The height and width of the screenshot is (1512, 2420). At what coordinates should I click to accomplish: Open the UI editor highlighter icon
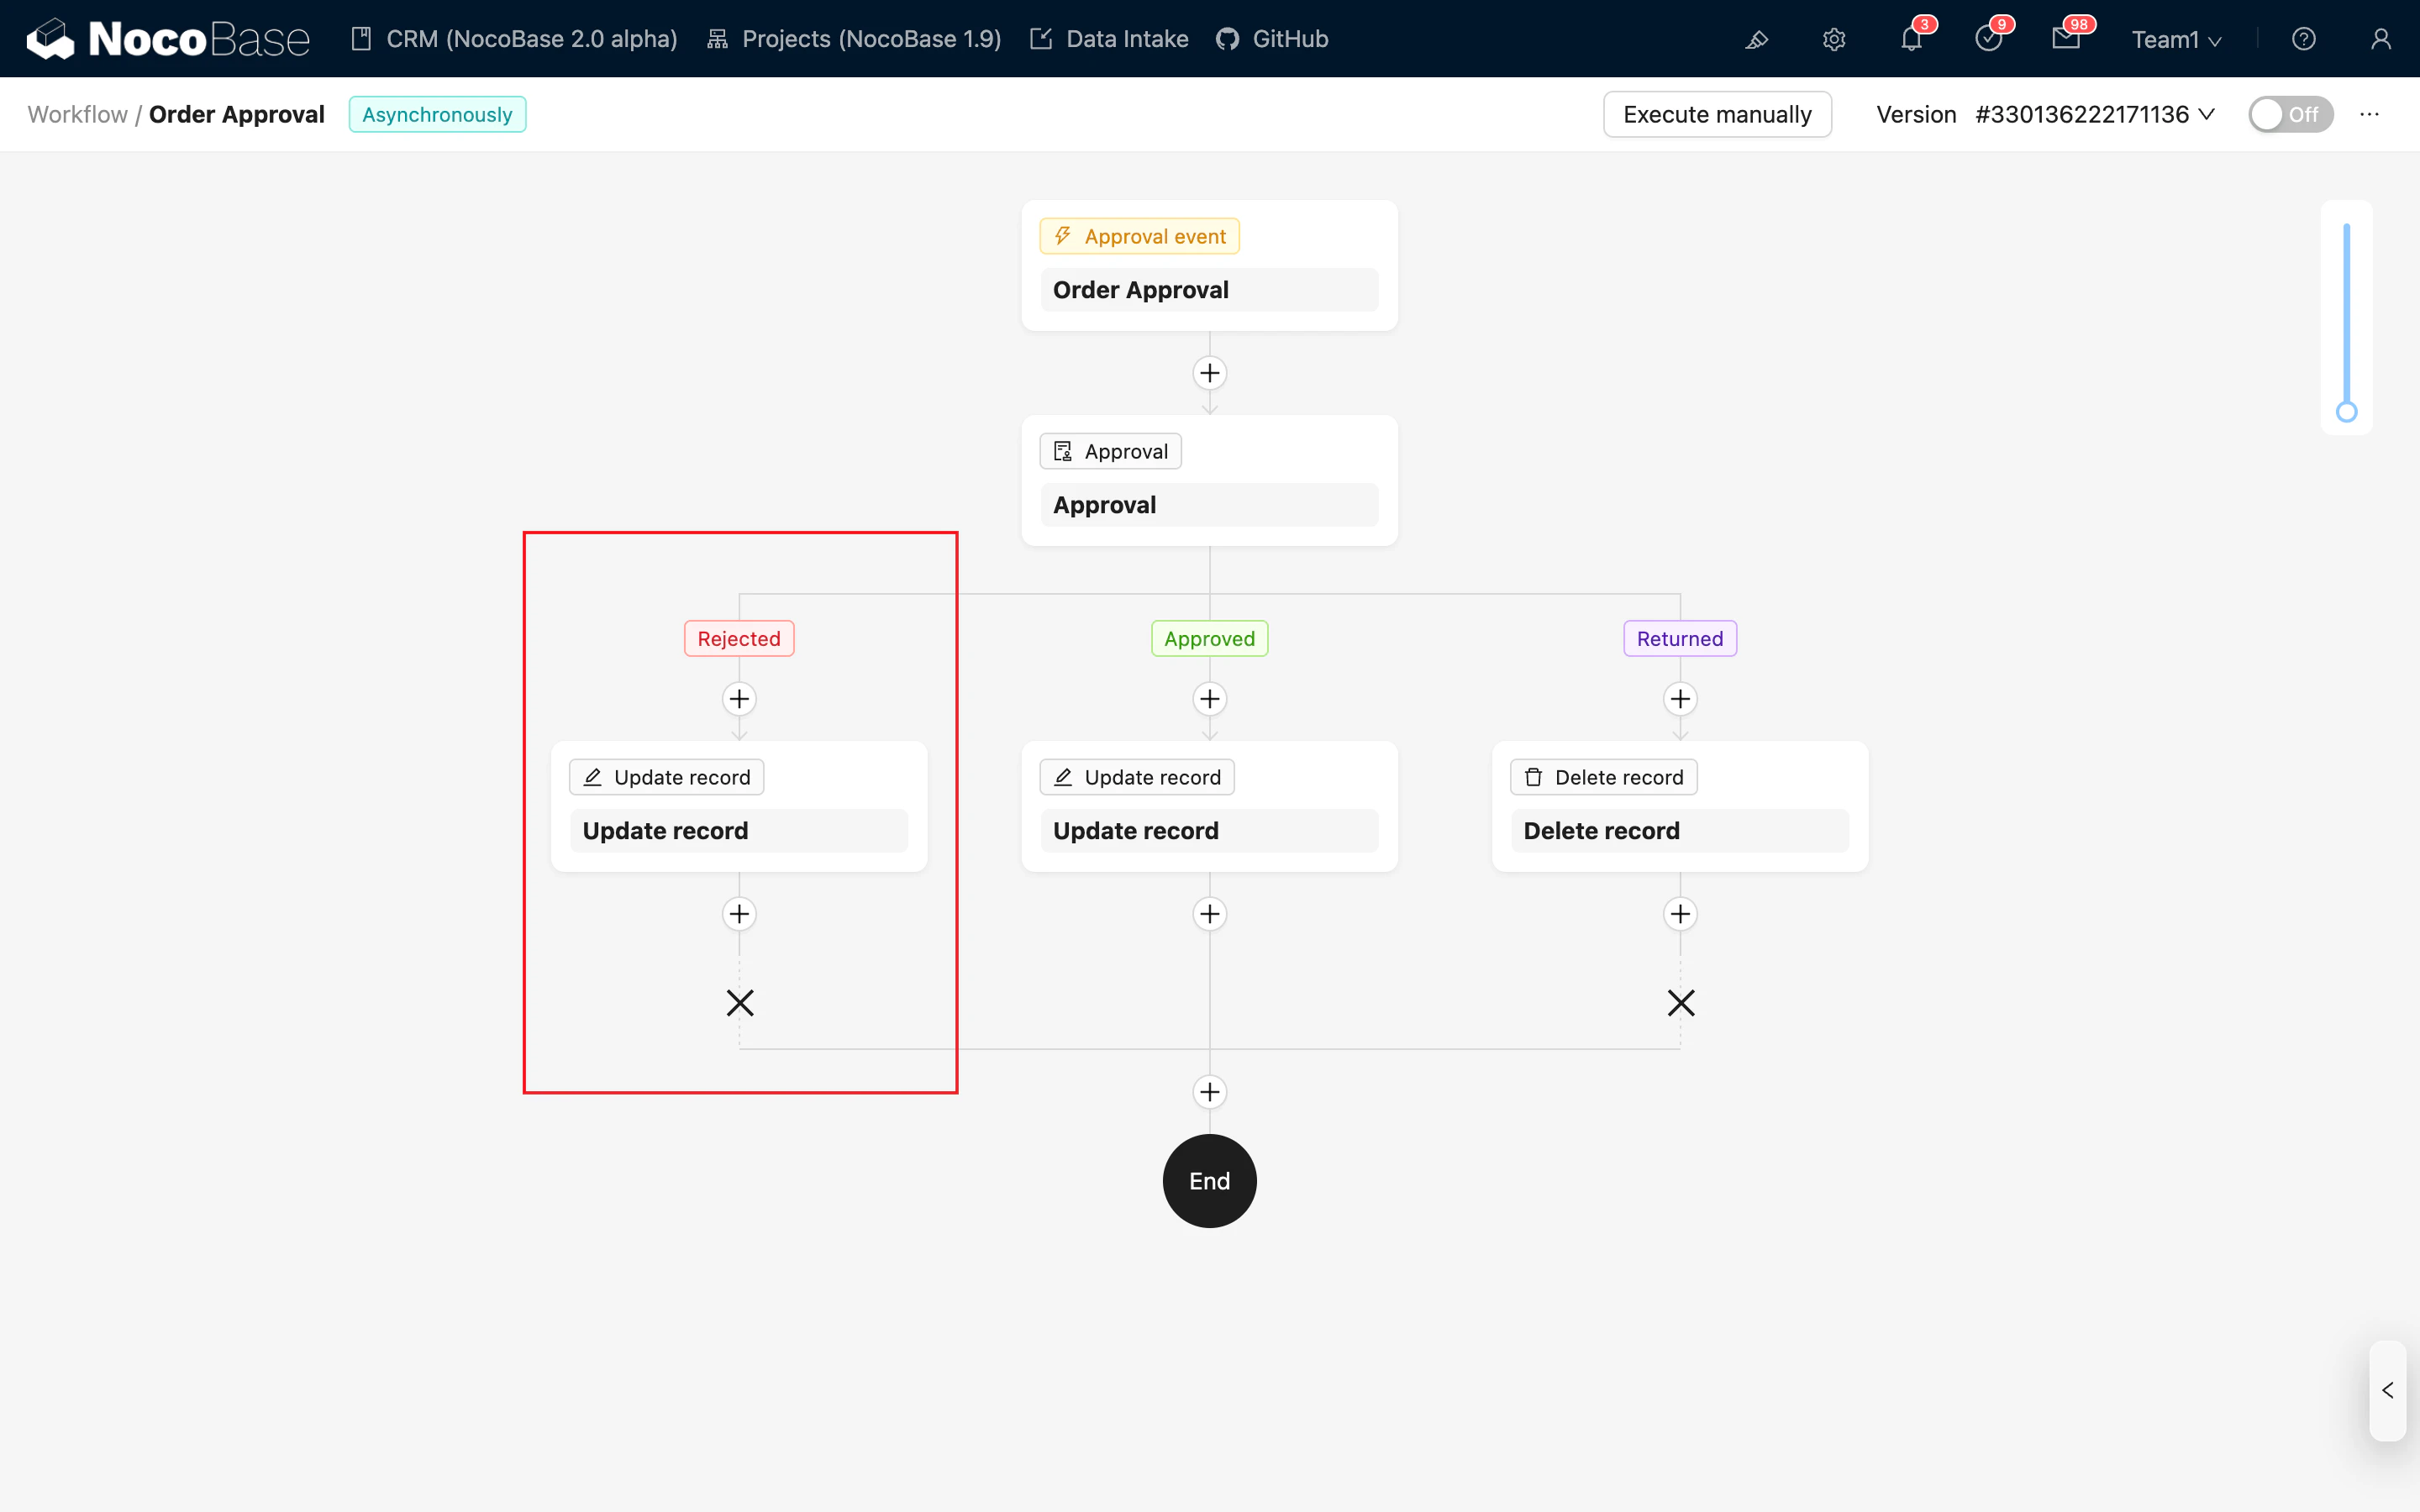1757,39
